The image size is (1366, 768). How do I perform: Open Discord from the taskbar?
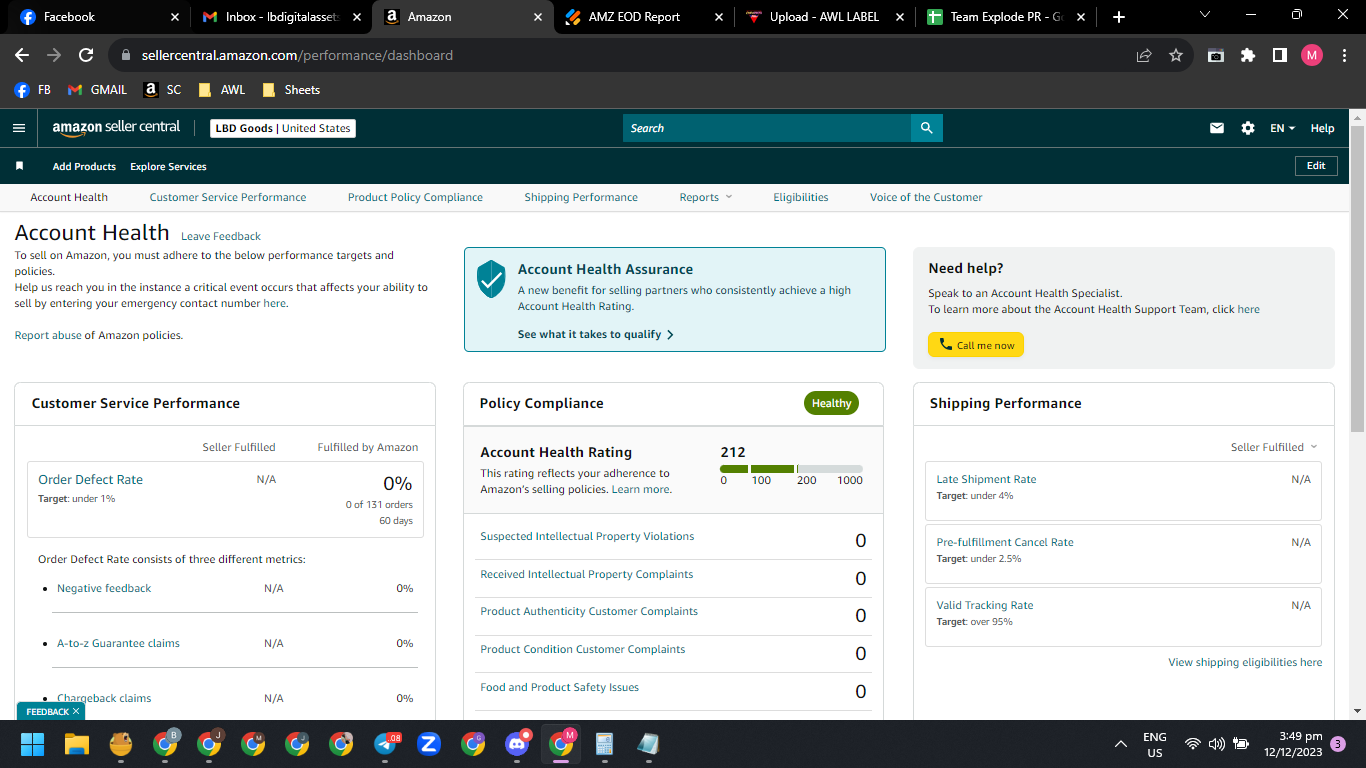tap(518, 744)
